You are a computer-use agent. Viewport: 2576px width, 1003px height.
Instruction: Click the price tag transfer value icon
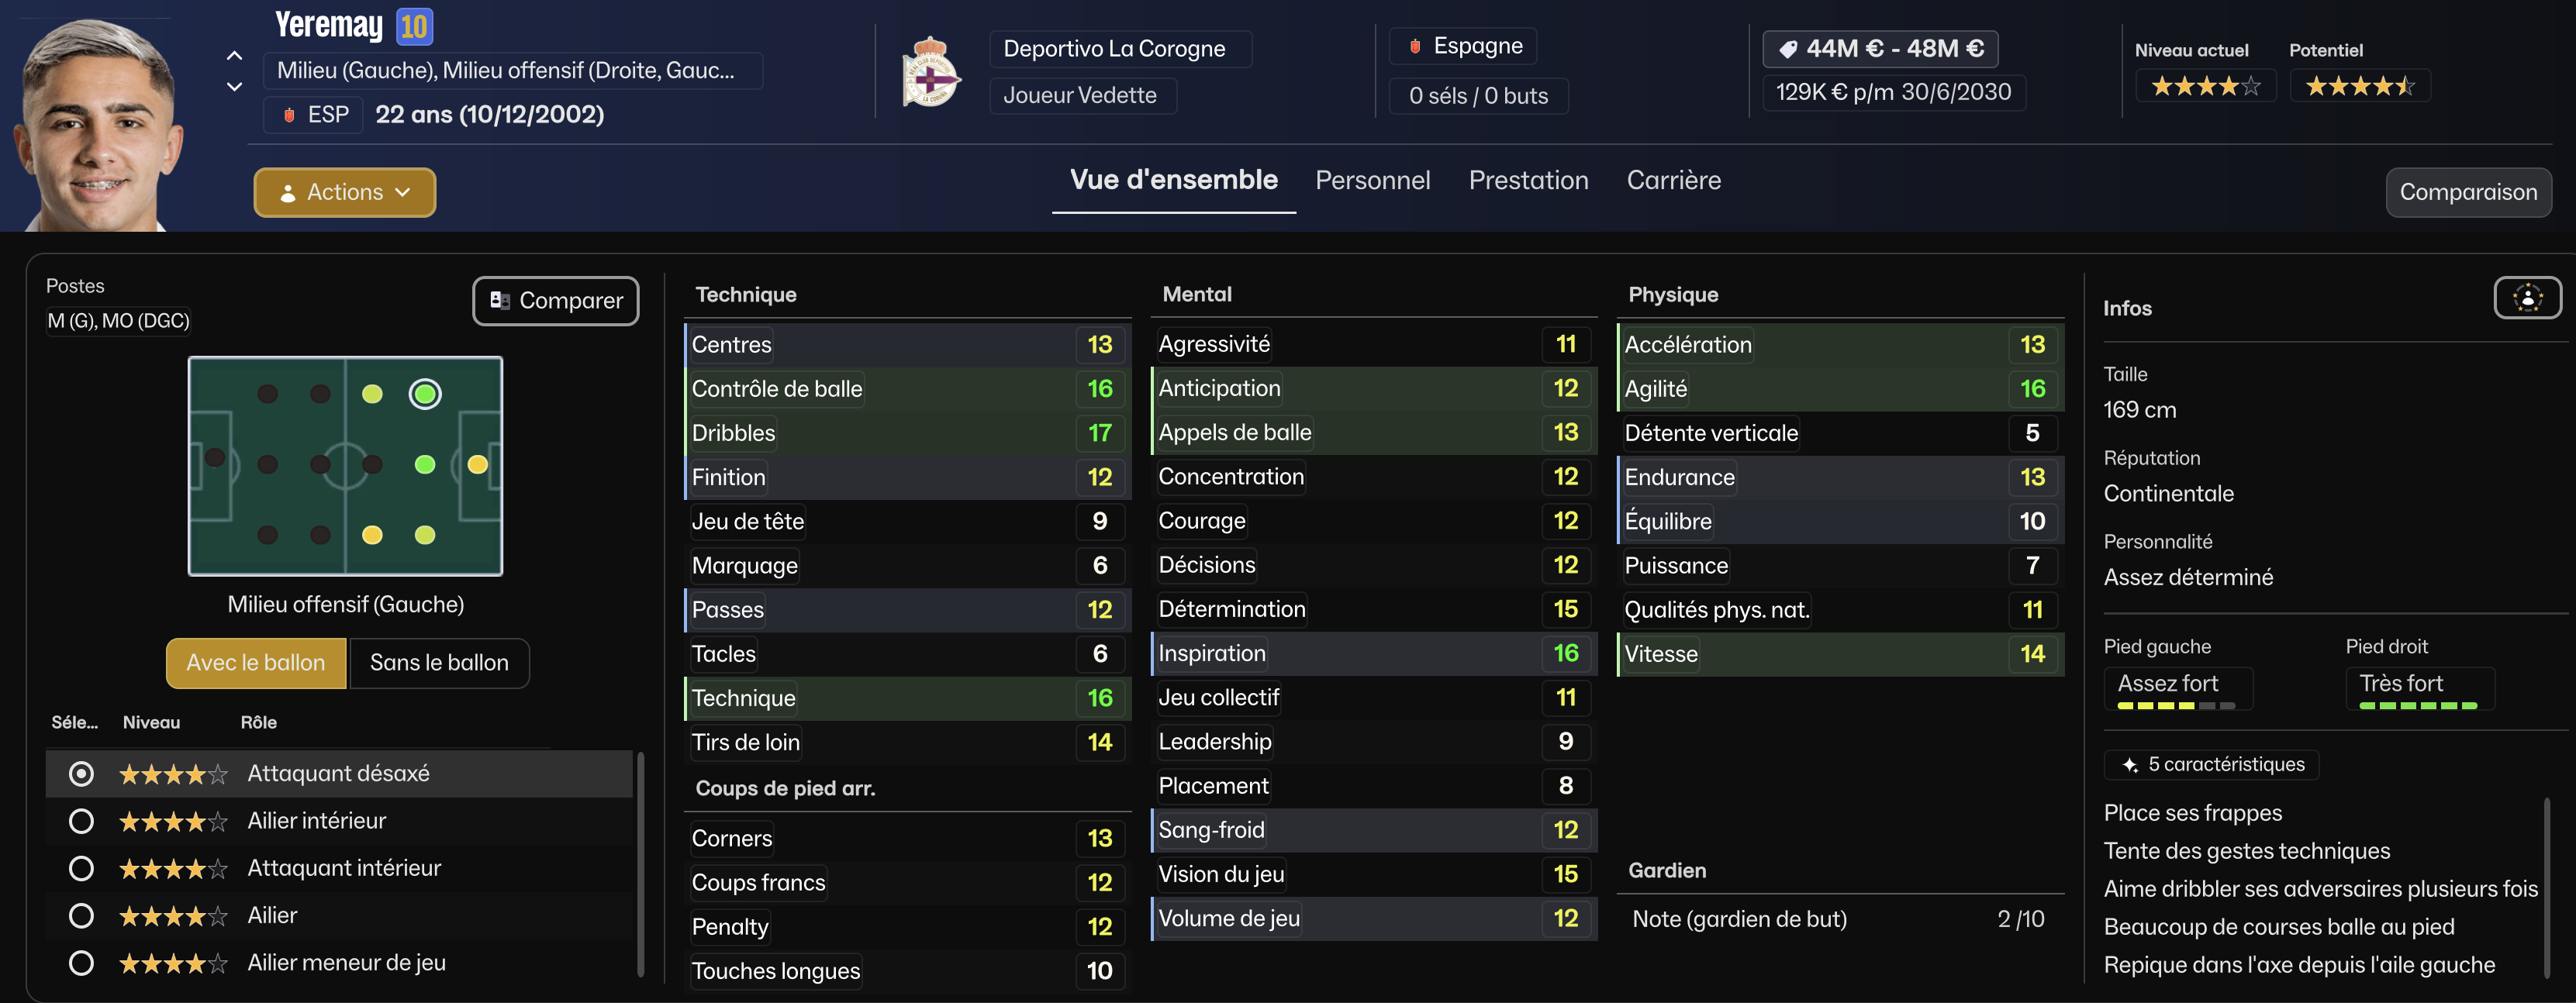point(1788,49)
